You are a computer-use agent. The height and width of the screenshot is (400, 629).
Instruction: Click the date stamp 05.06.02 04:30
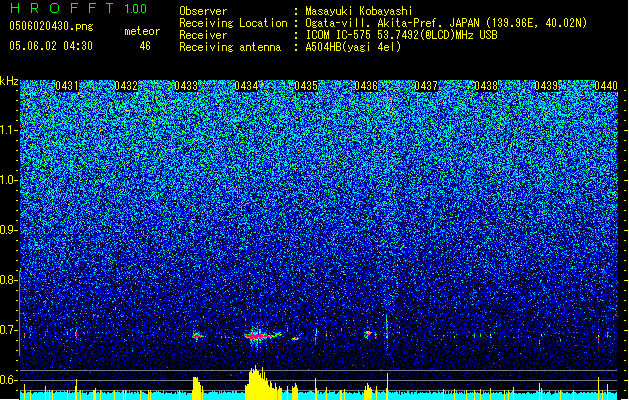pos(51,46)
